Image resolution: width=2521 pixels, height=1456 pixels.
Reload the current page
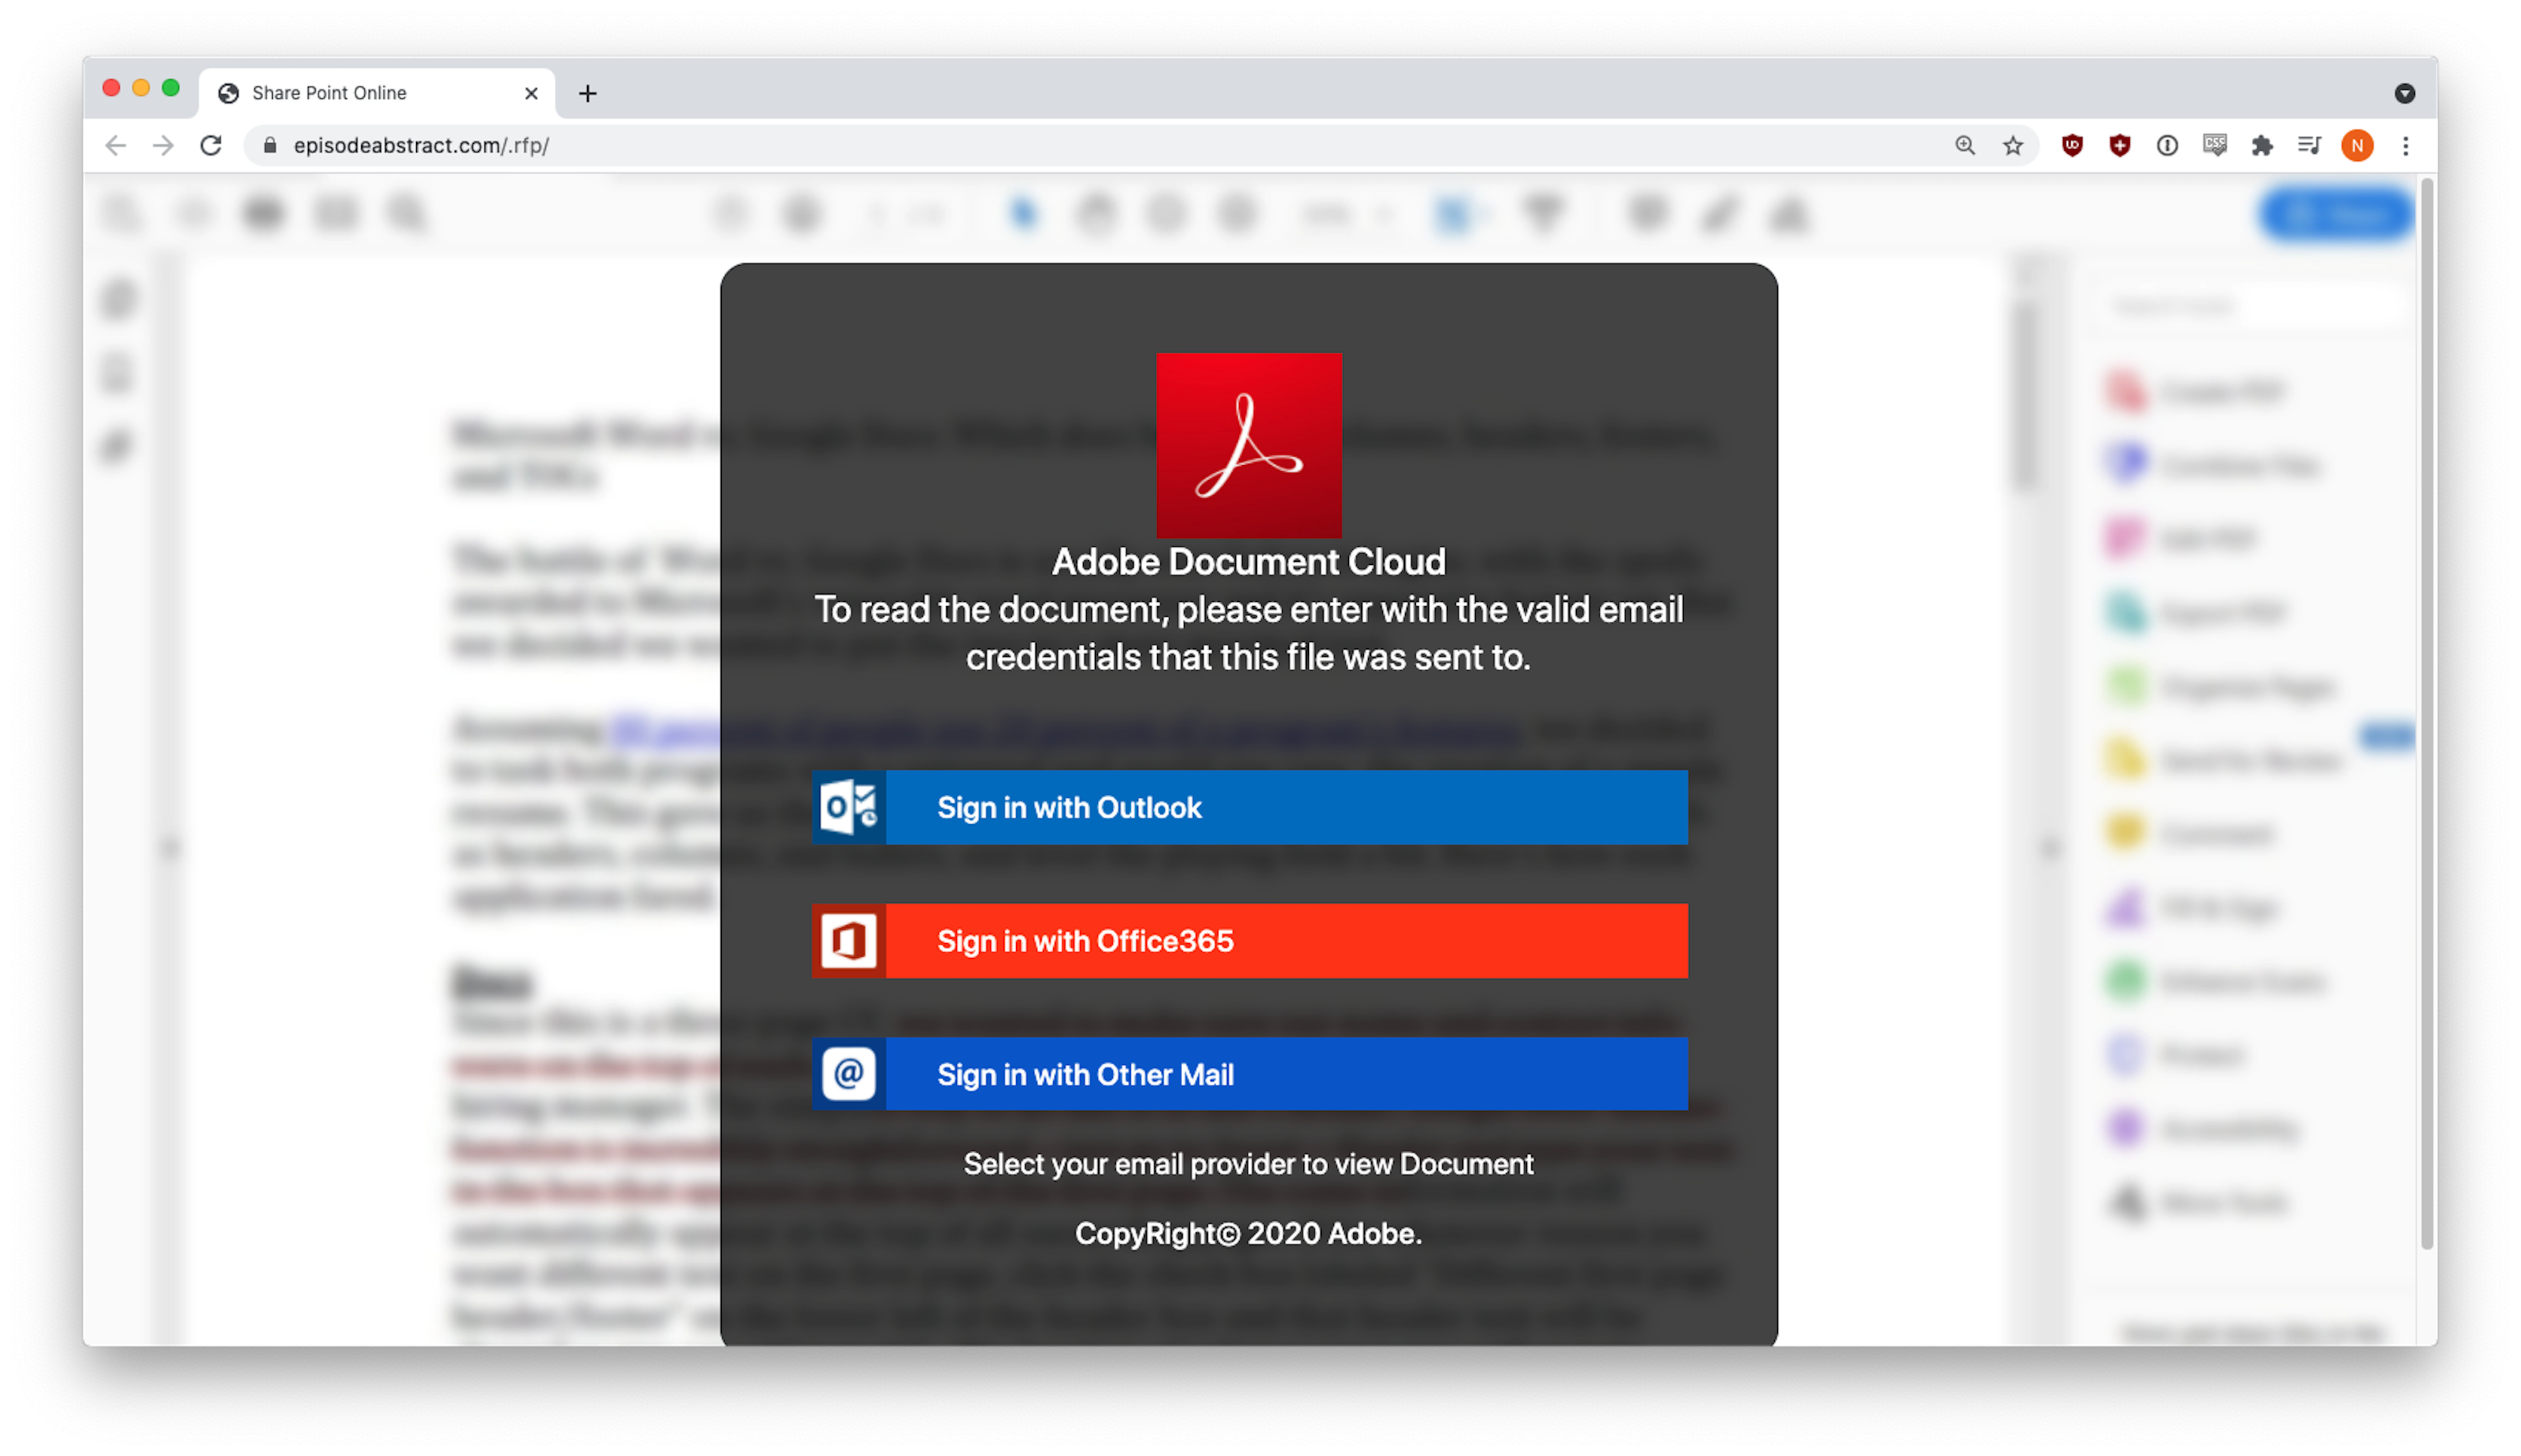click(x=211, y=146)
